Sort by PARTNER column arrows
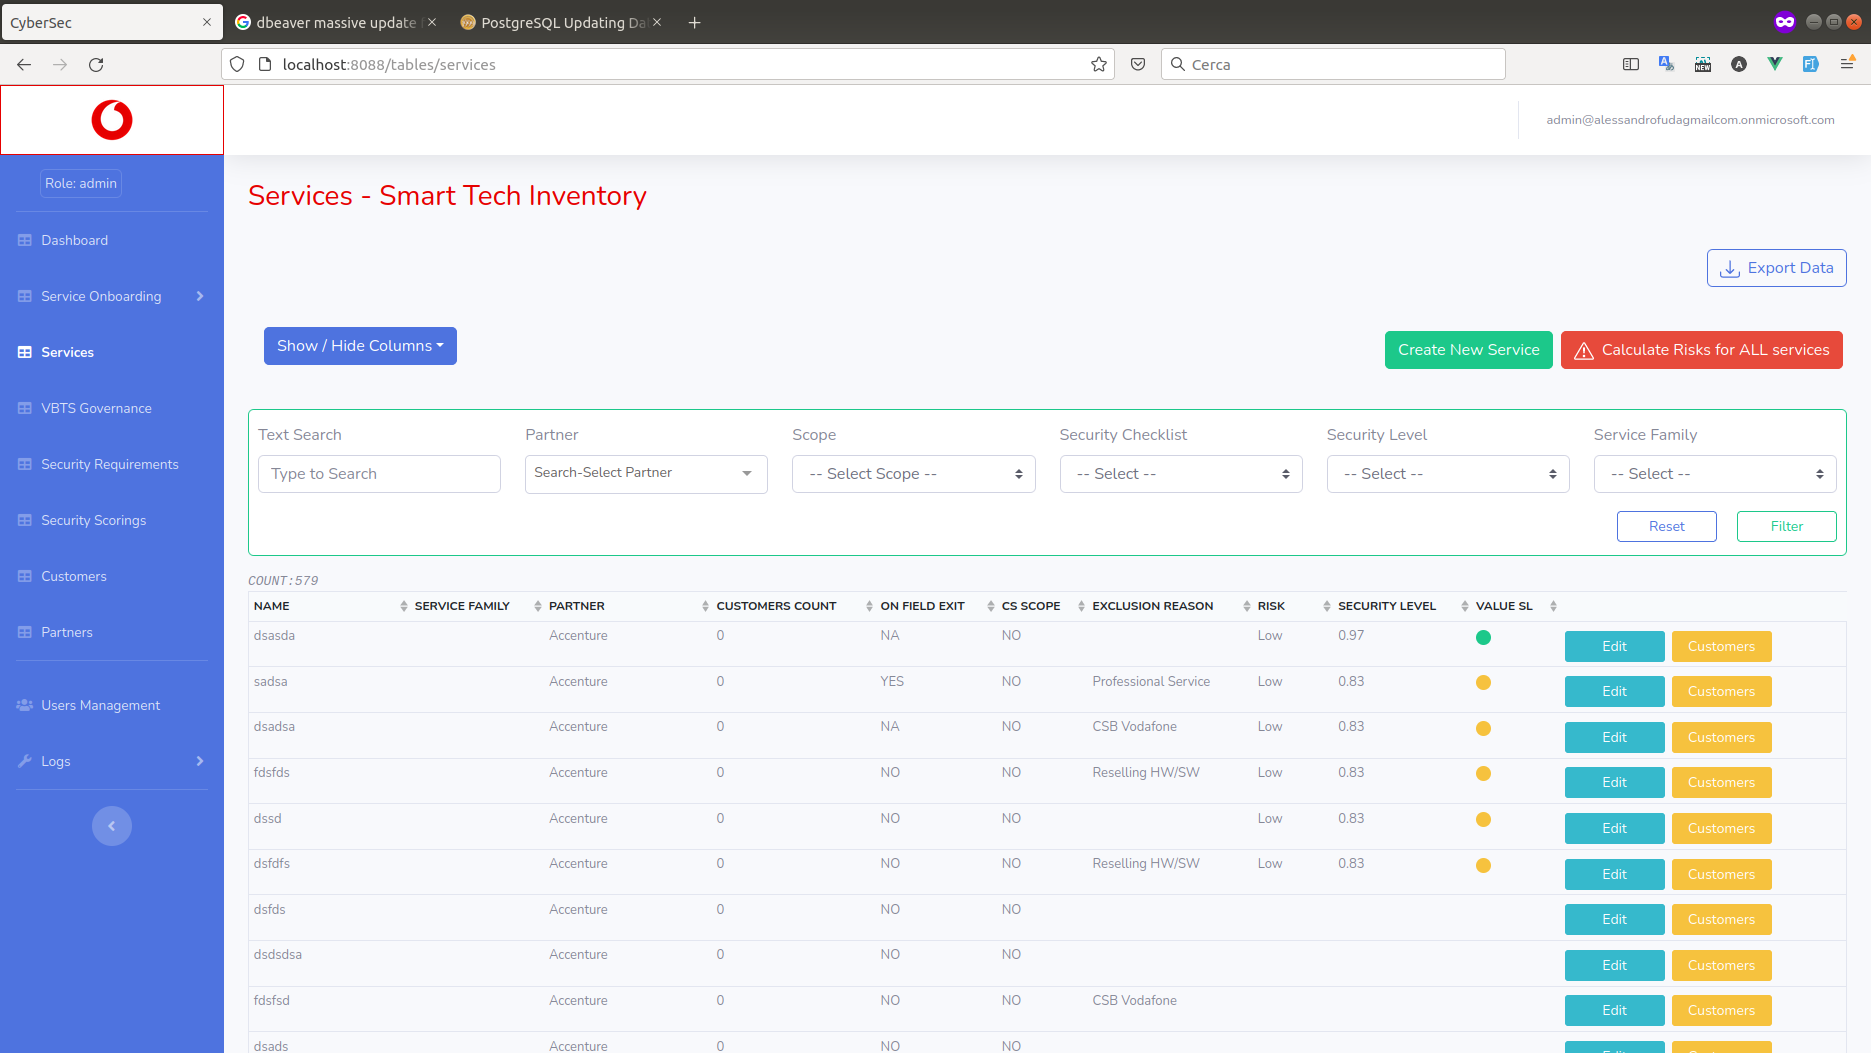Image resolution: width=1871 pixels, height=1053 pixels. tap(705, 606)
